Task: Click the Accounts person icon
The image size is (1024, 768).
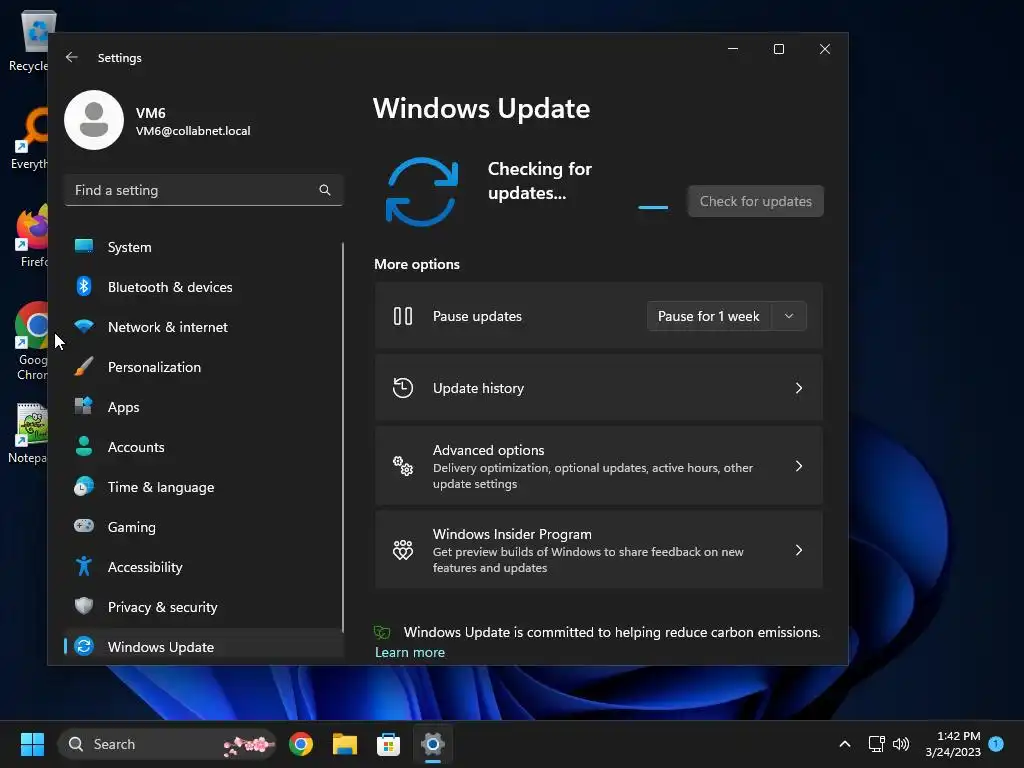Action: coord(84,446)
